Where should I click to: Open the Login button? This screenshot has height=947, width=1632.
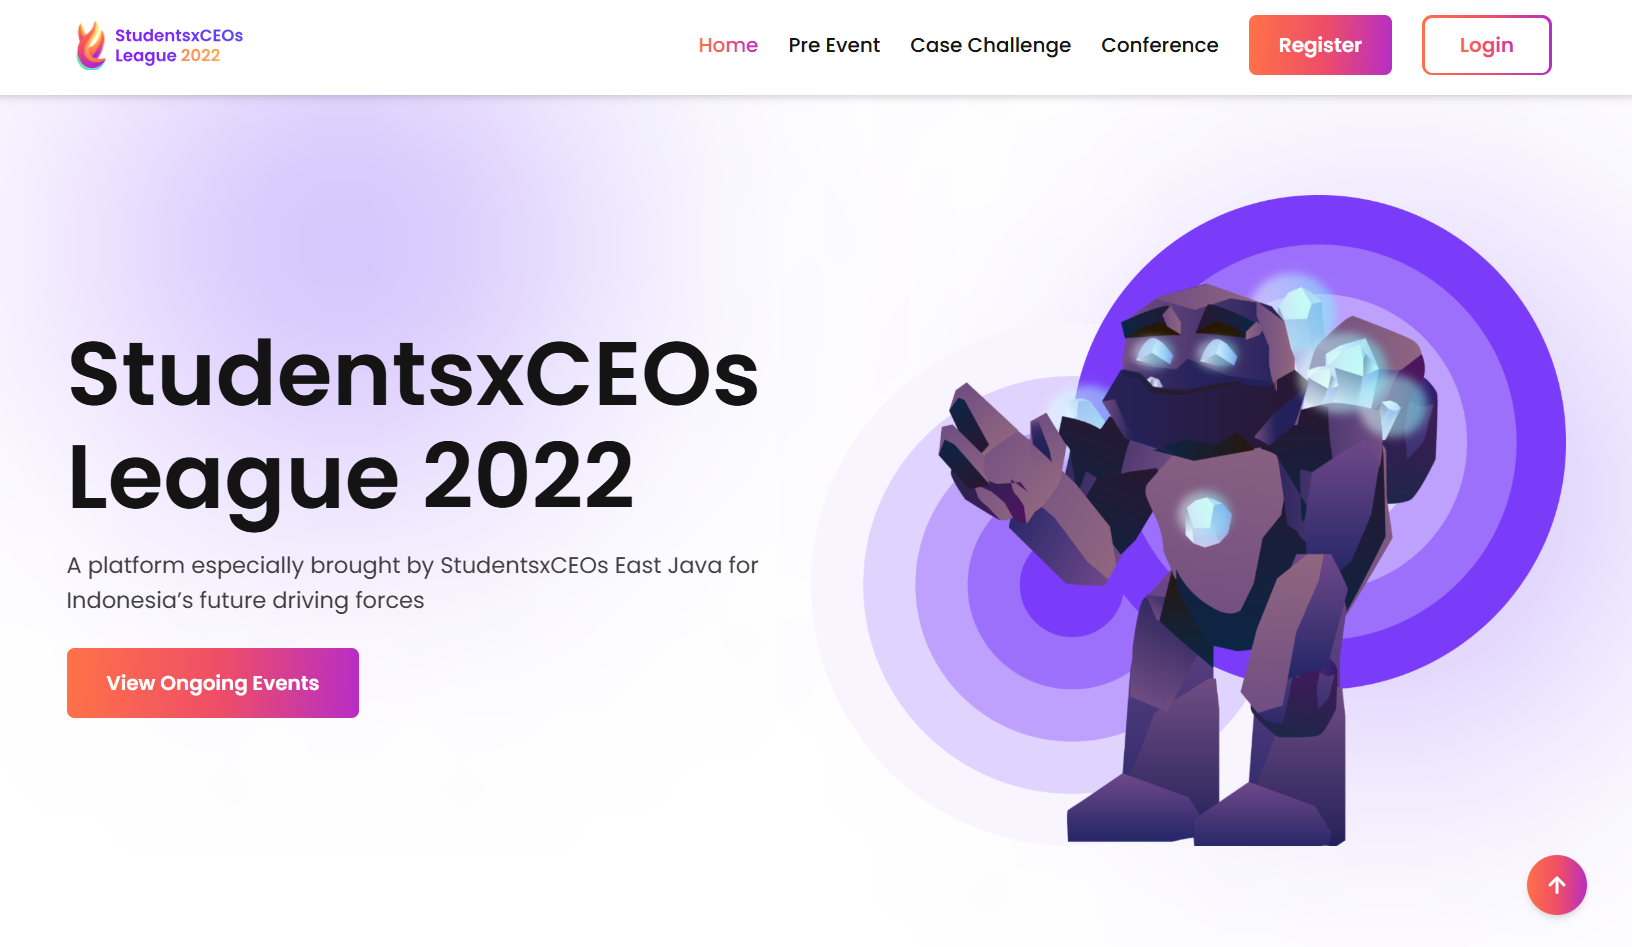pos(1486,45)
